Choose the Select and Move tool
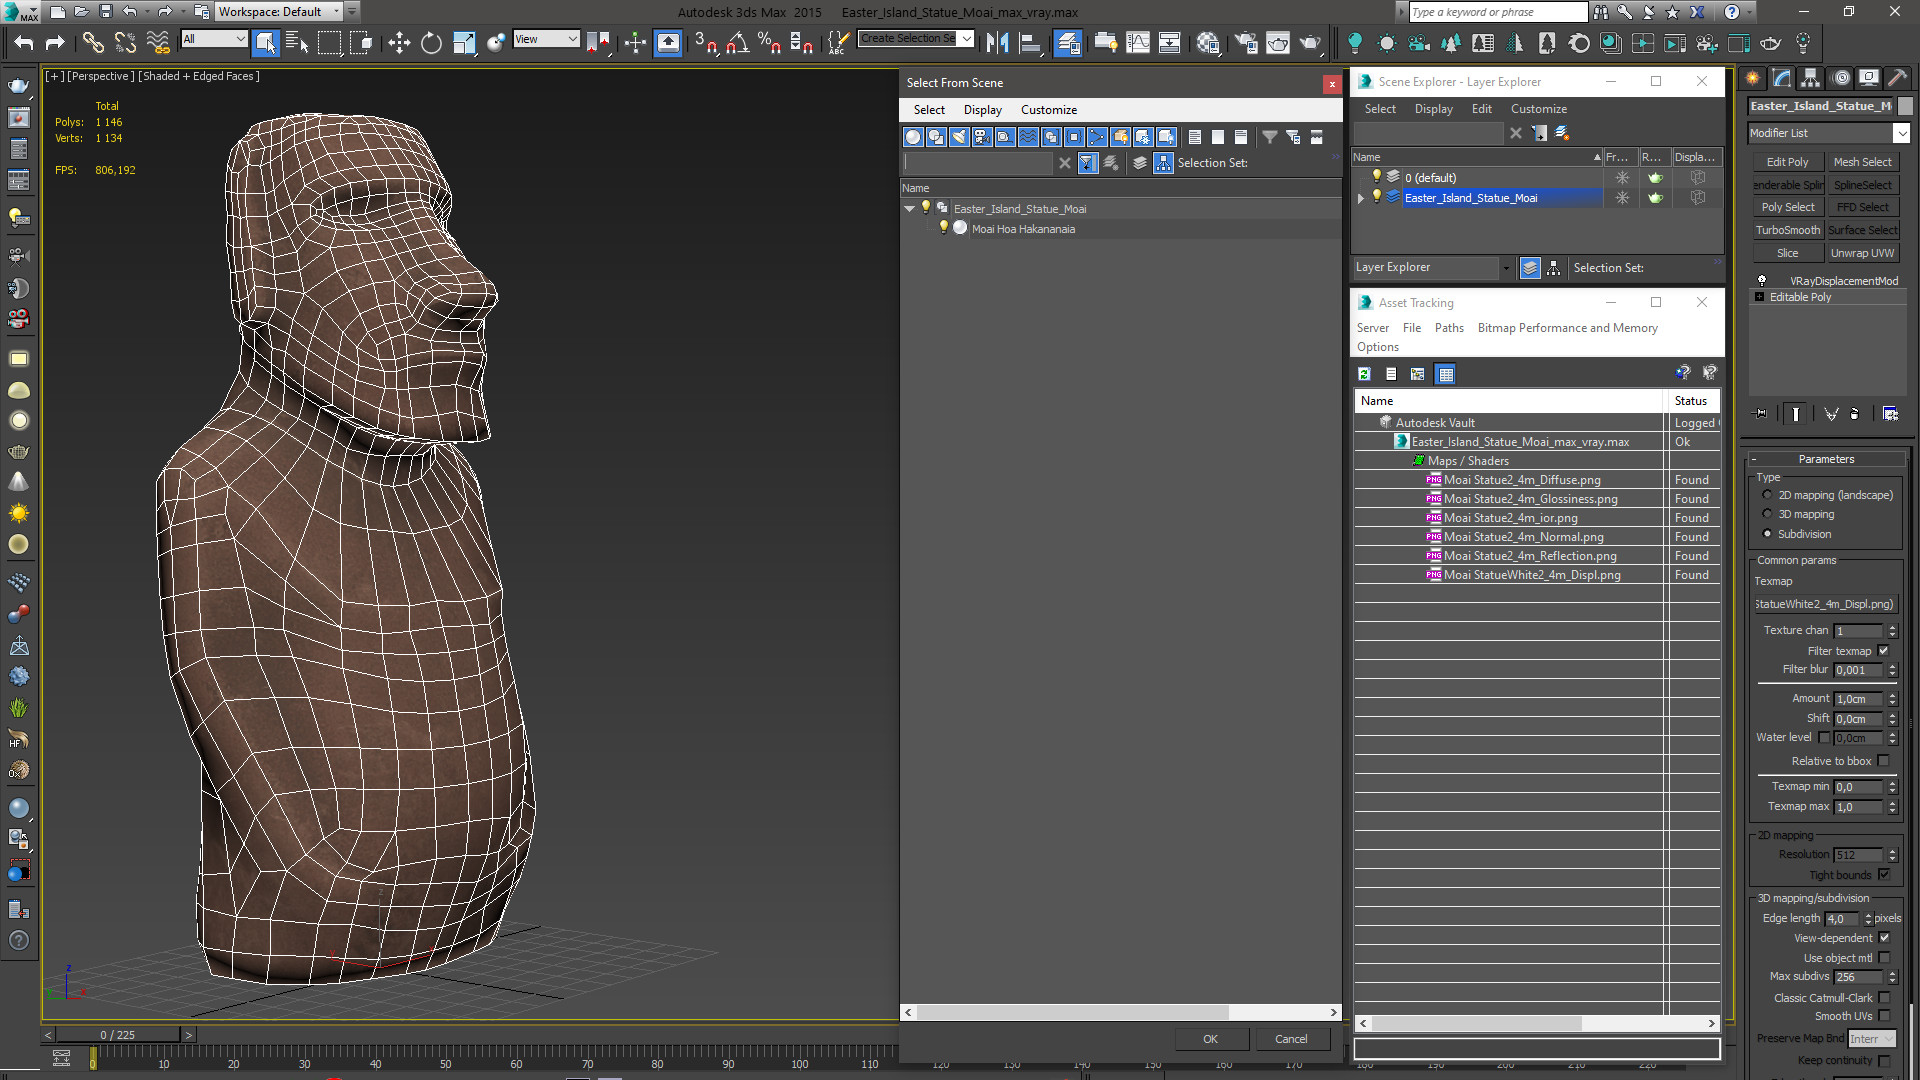This screenshot has height=1080, width=1920. click(399, 42)
